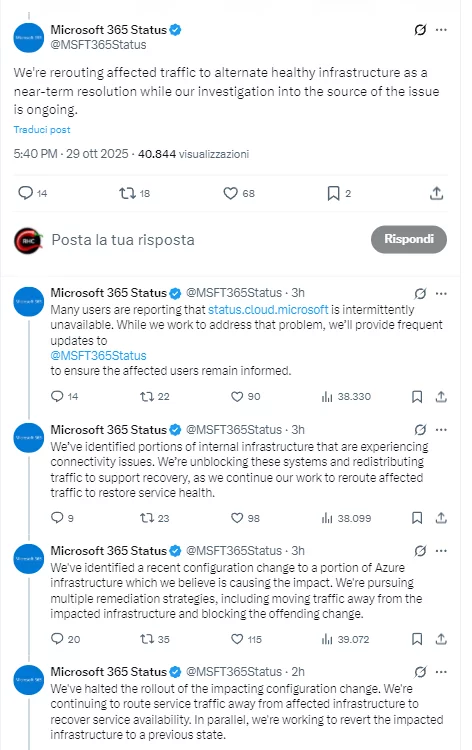This screenshot has height=750, width=472.
Task: Share the main post via upload icon
Action: point(436,193)
